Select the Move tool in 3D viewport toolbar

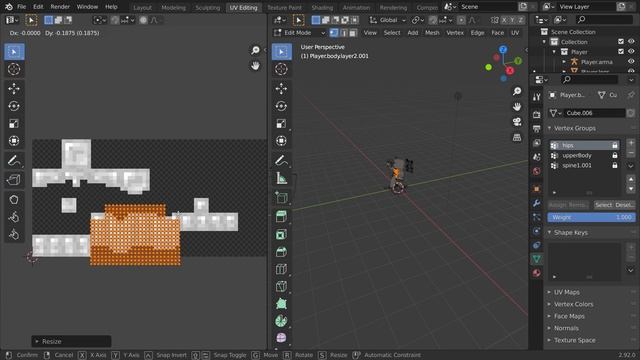click(x=281, y=89)
